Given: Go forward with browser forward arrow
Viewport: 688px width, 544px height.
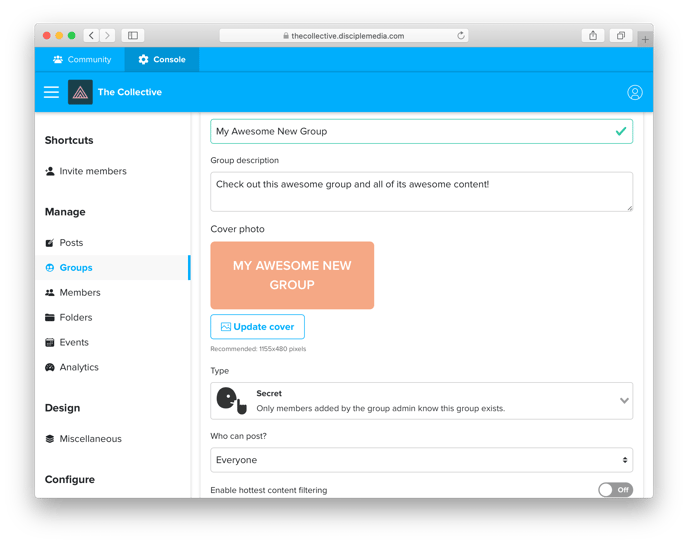Looking at the screenshot, I should click(107, 36).
